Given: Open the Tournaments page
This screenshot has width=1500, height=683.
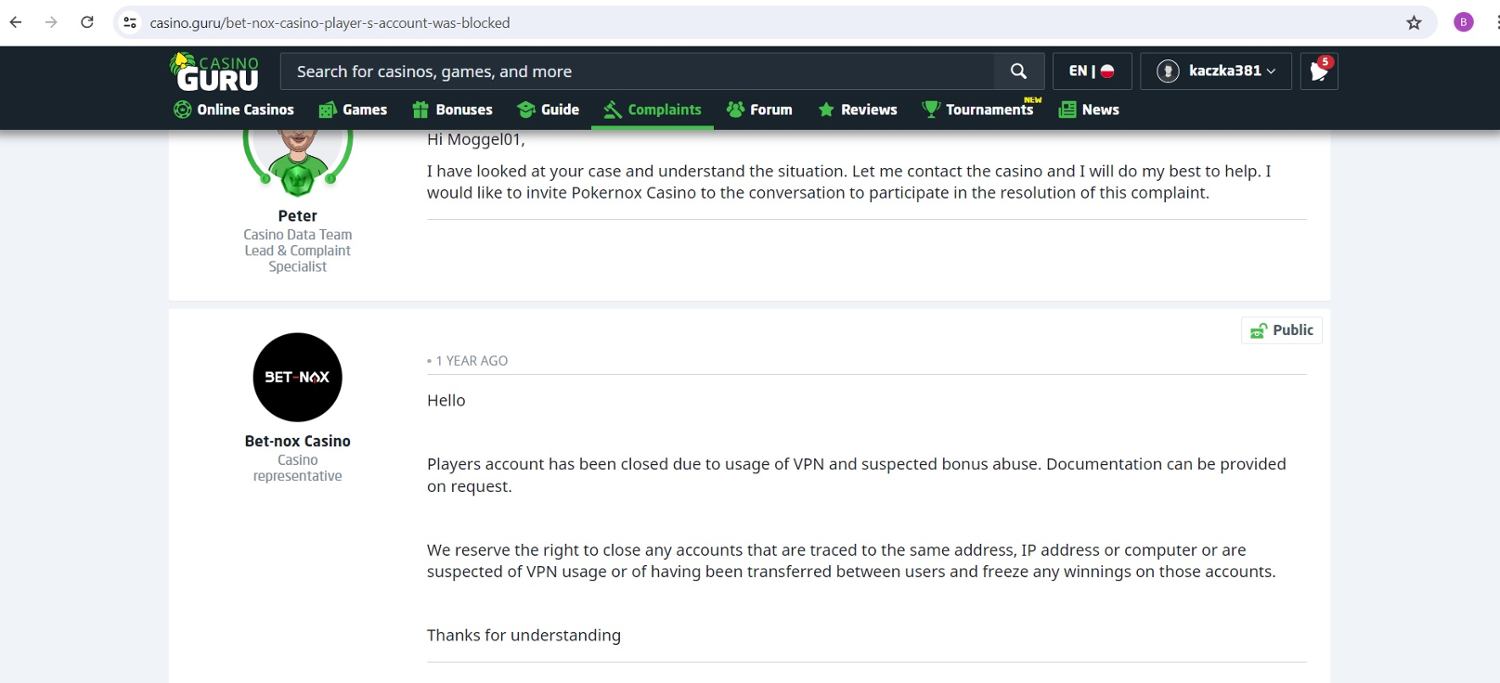Looking at the screenshot, I should pos(980,110).
